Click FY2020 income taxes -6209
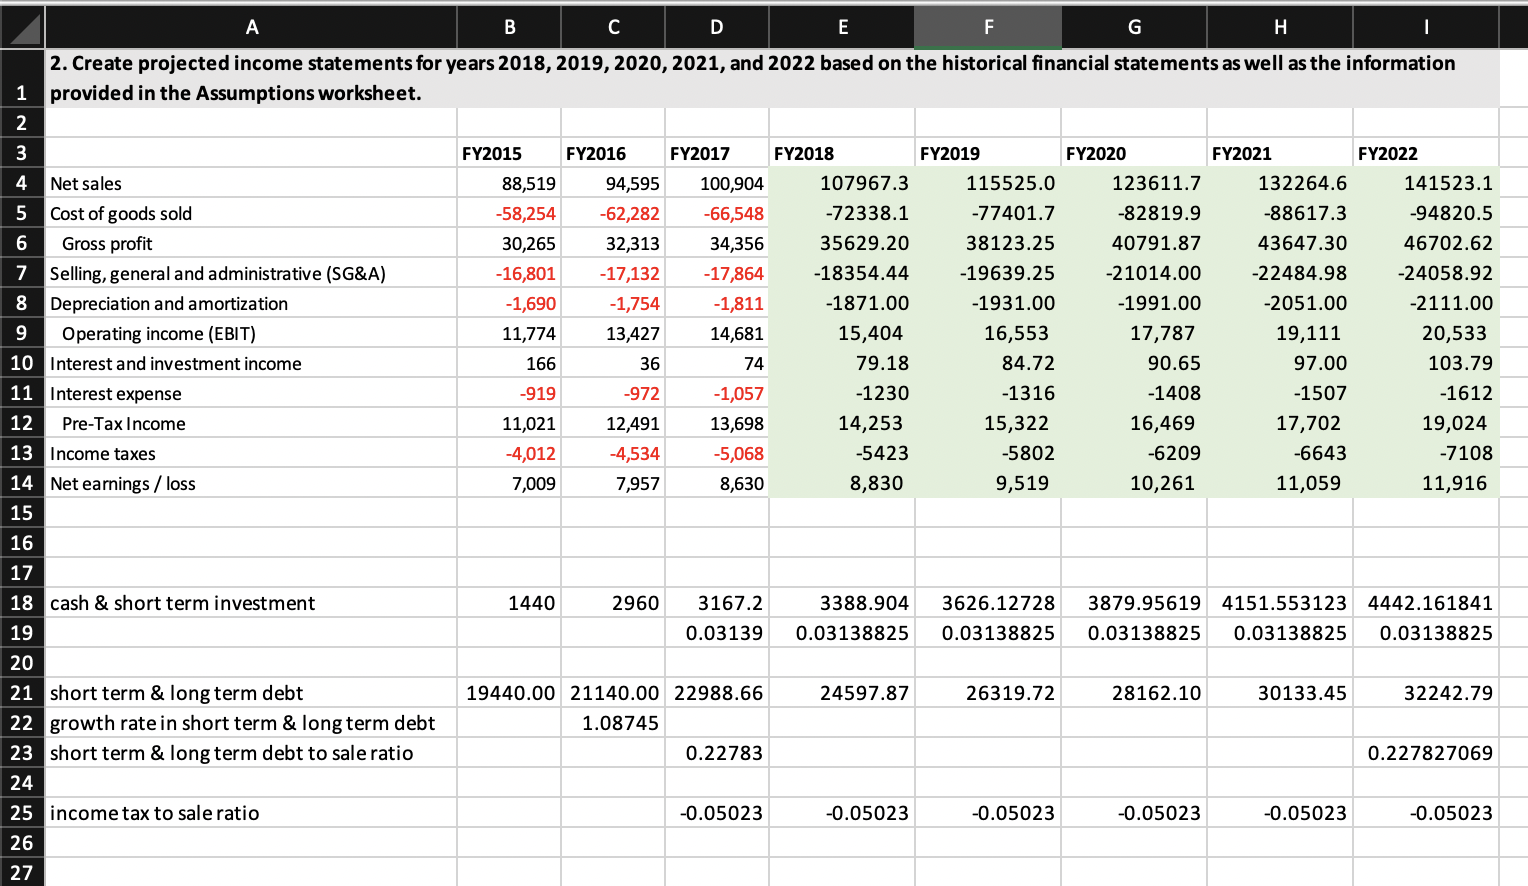 1175,453
